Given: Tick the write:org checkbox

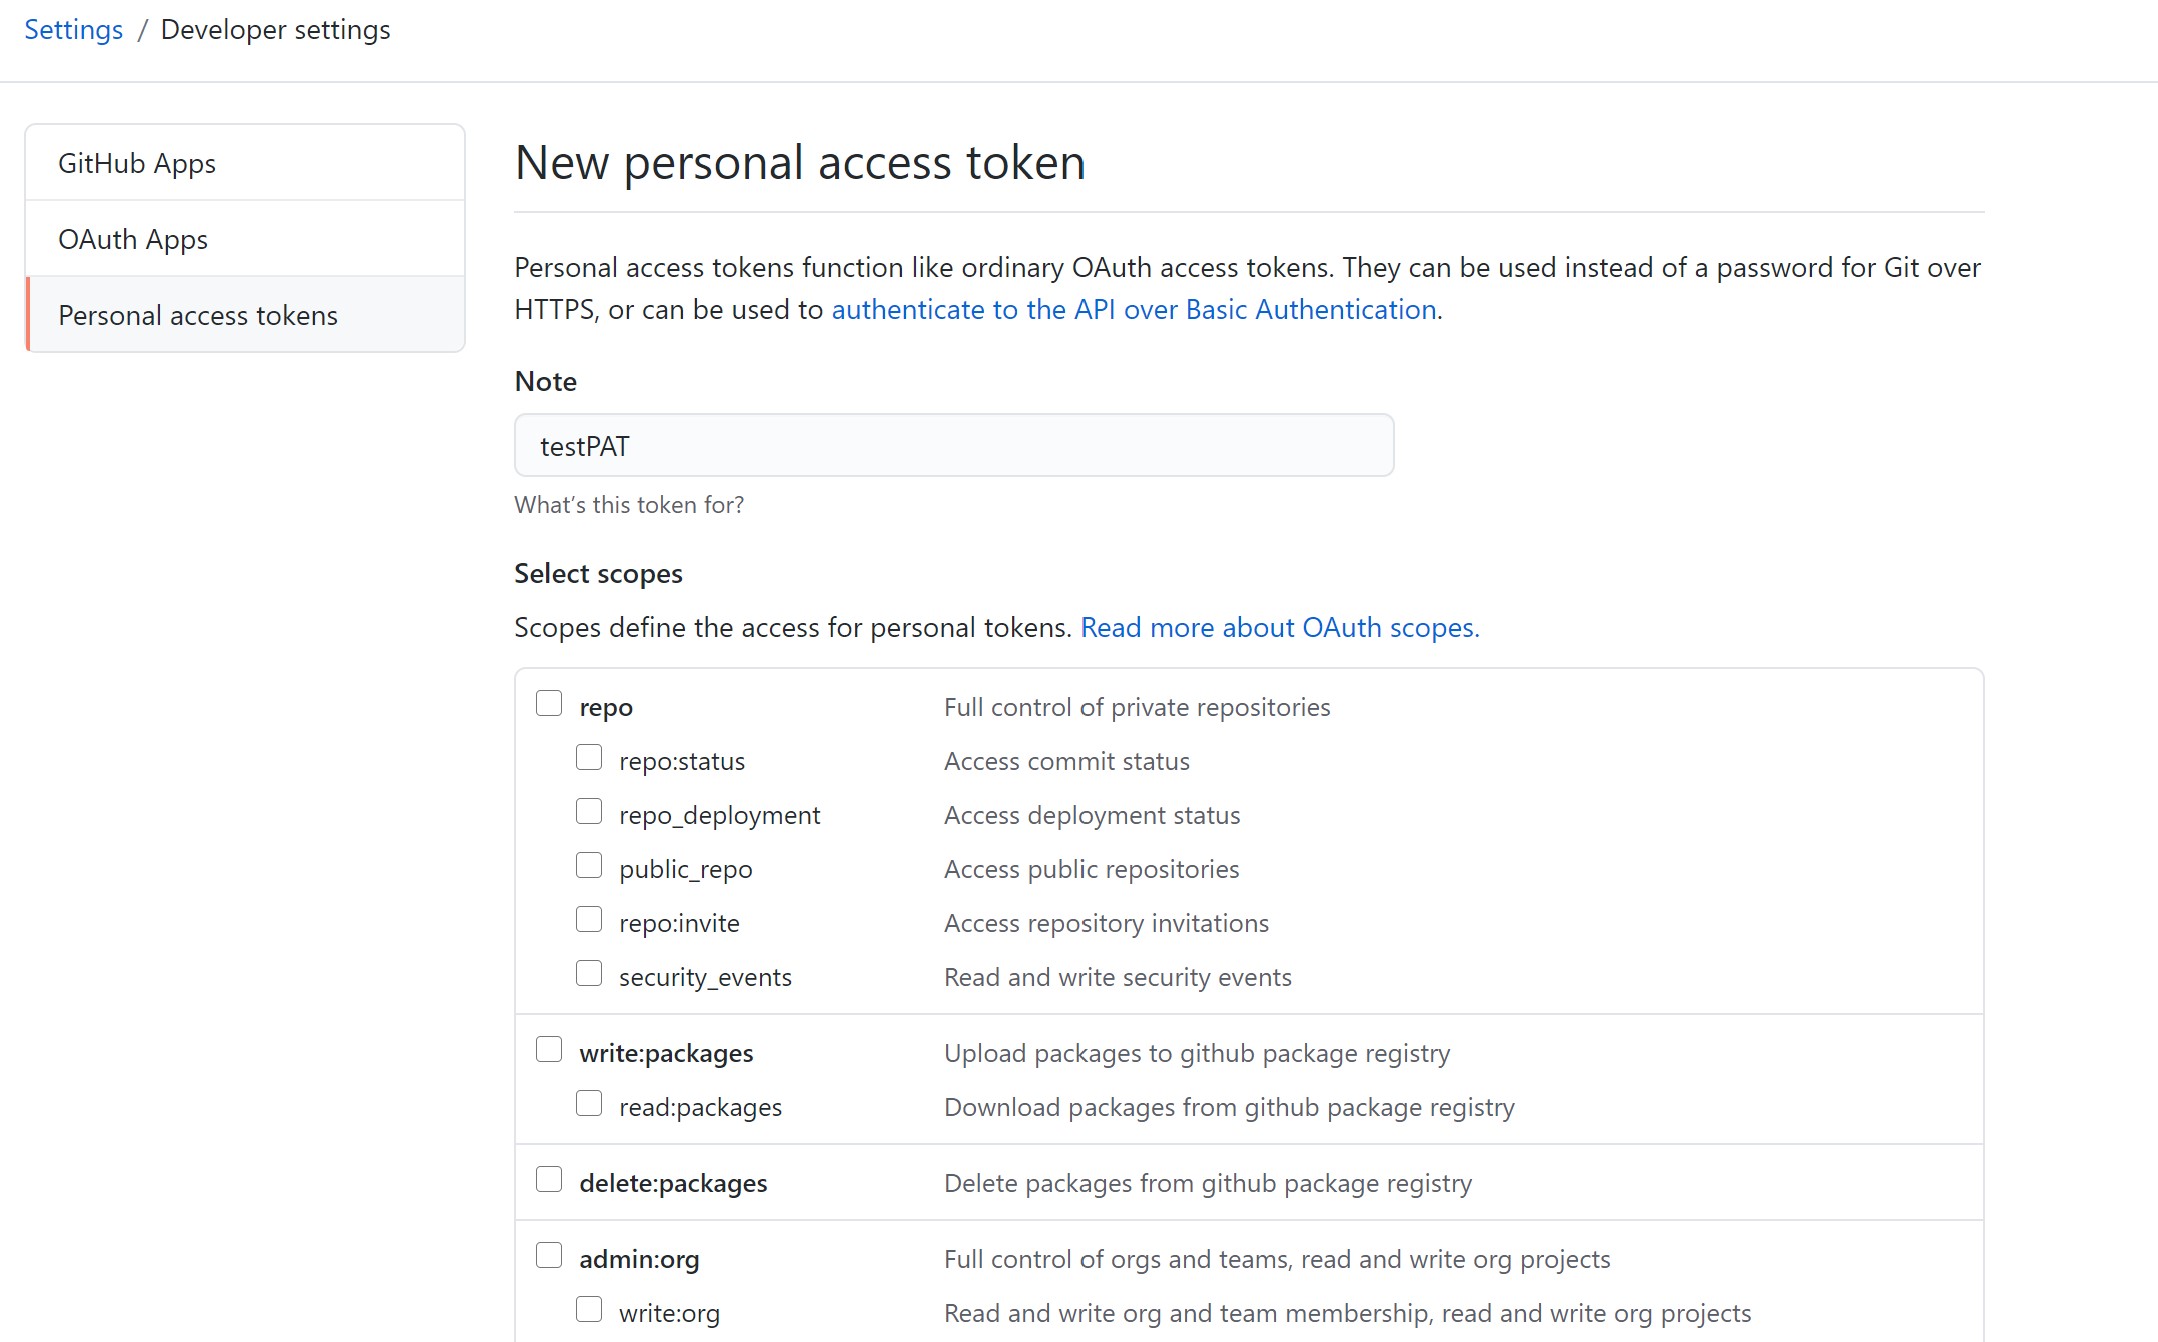Looking at the screenshot, I should point(589,1310).
